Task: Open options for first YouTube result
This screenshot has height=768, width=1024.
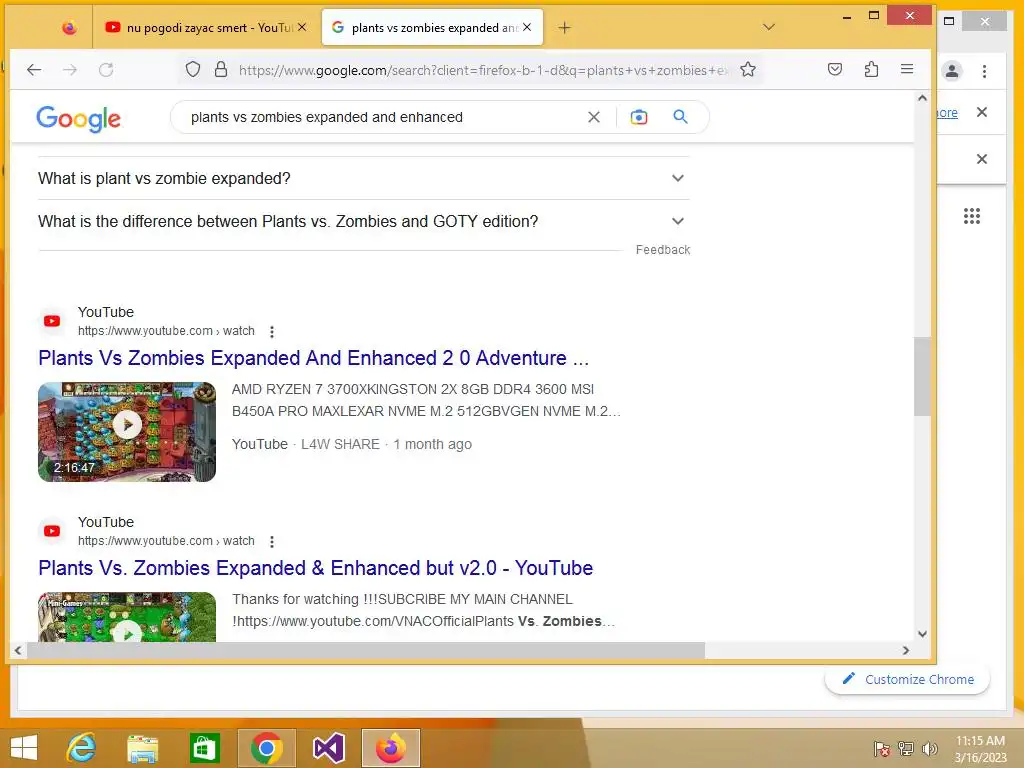Action: click(272, 332)
